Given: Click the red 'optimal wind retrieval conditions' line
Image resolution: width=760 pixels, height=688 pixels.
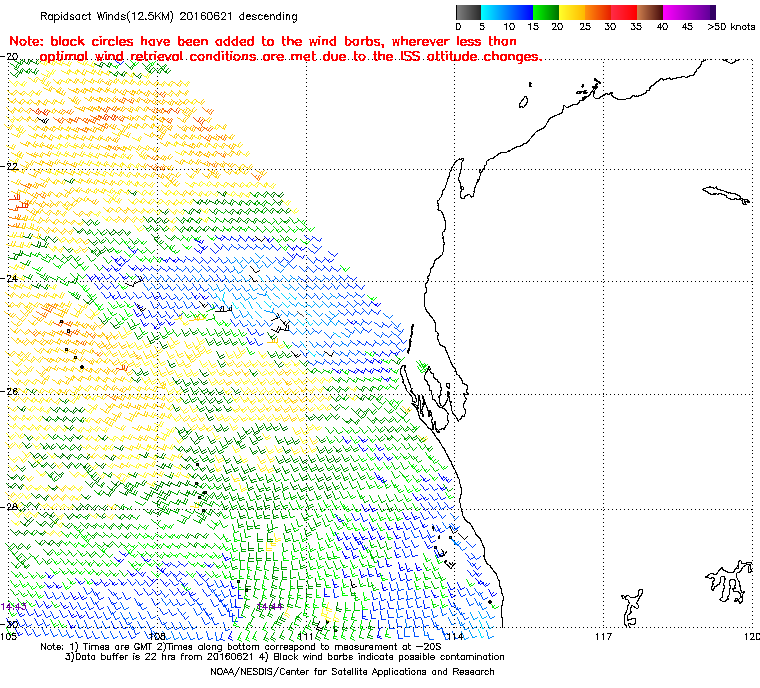Looking at the screenshot, I should click(x=291, y=57).
